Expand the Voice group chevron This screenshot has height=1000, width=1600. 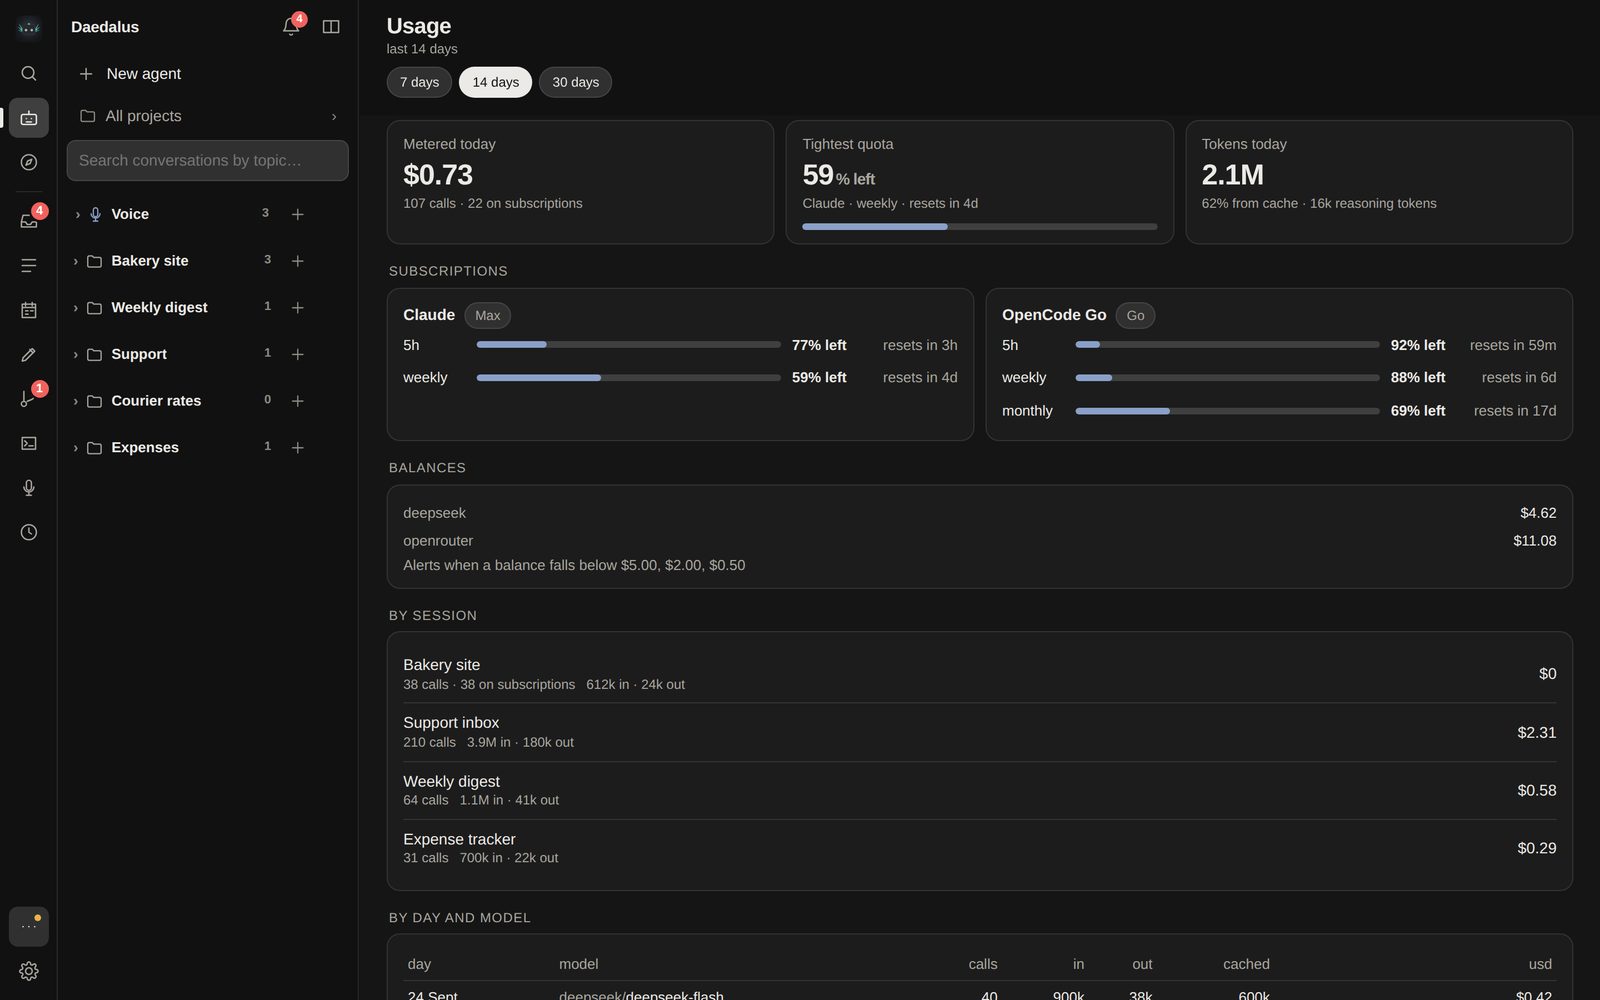click(x=77, y=214)
